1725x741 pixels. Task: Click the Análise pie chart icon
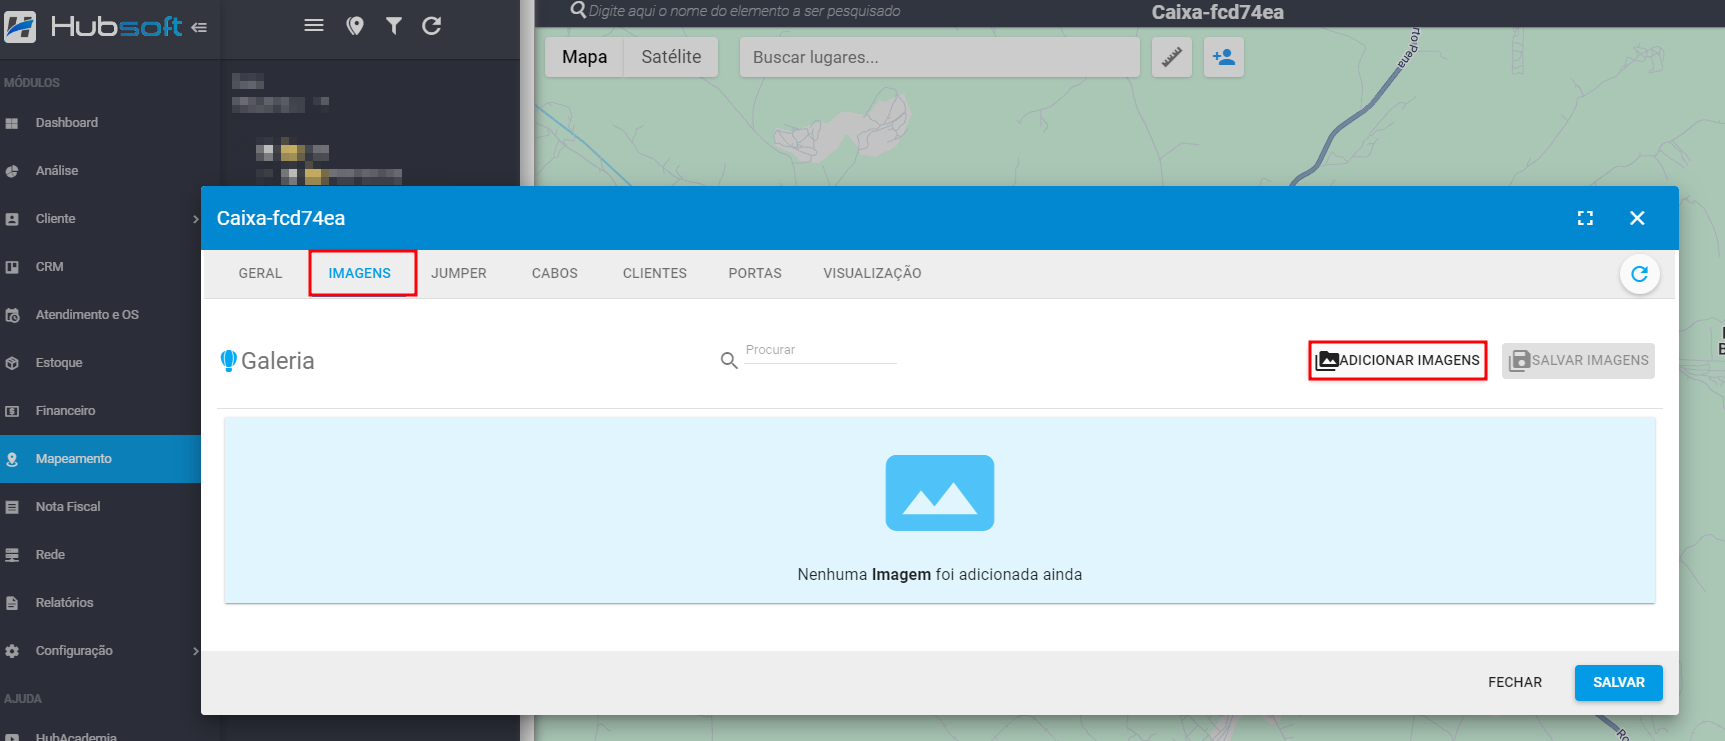[x=12, y=171]
